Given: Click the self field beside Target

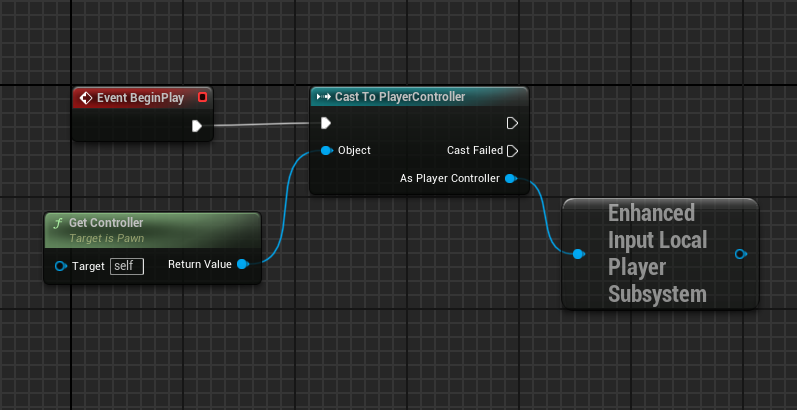Looking at the screenshot, I should click(127, 266).
